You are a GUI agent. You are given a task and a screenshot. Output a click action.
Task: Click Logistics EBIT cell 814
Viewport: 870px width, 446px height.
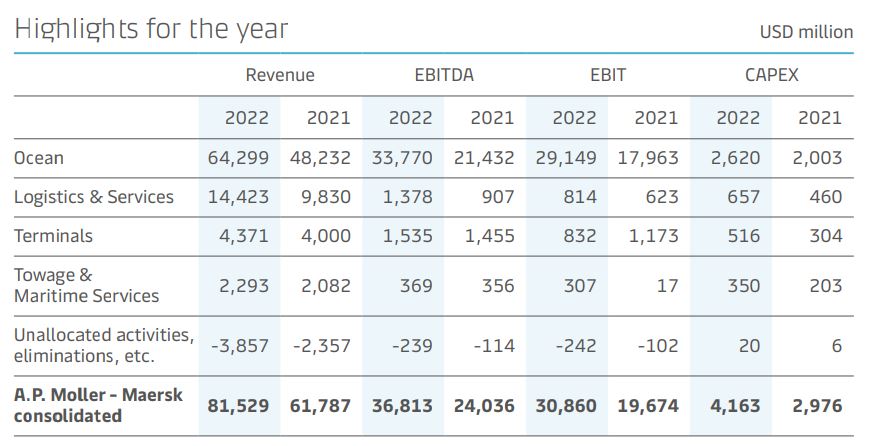(x=580, y=197)
